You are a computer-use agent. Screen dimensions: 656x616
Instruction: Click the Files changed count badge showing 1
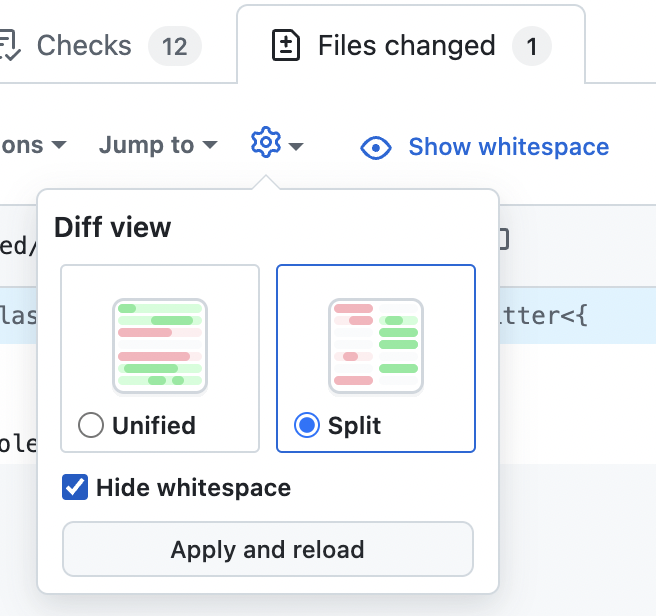(531, 46)
